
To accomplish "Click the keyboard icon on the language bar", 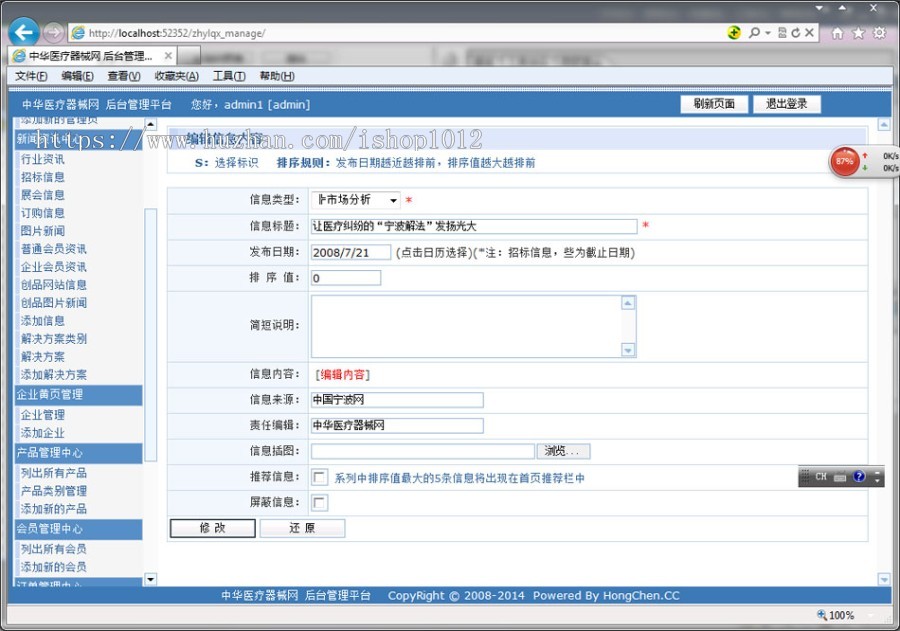I will pos(840,477).
